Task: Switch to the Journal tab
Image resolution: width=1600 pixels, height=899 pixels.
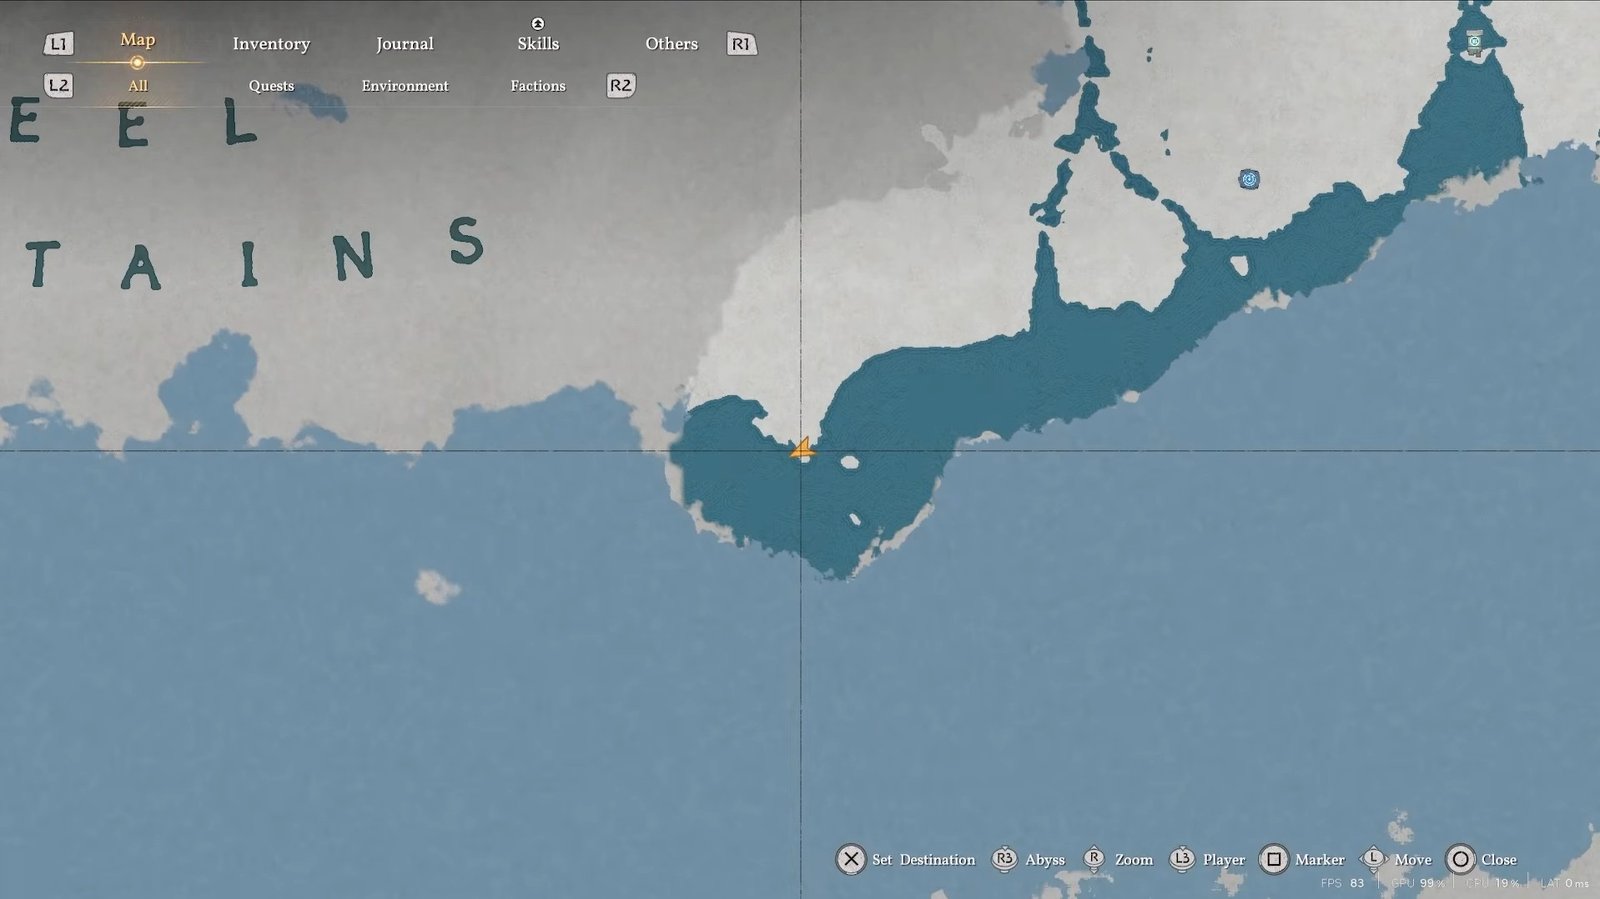Action: point(404,44)
